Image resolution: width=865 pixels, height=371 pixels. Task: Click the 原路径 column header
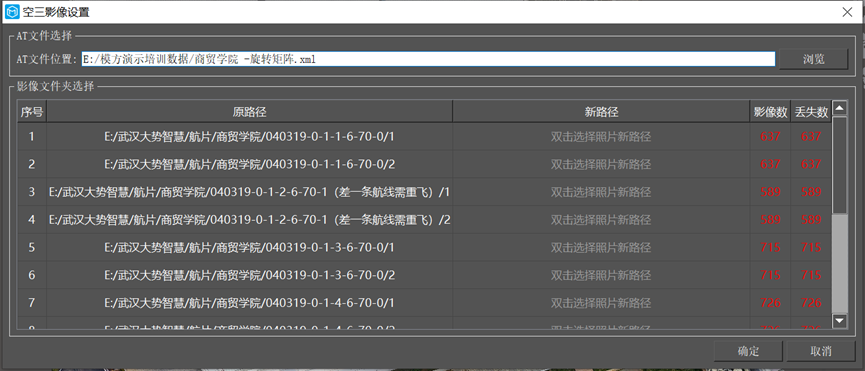pyautogui.click(x=249, y=112)
